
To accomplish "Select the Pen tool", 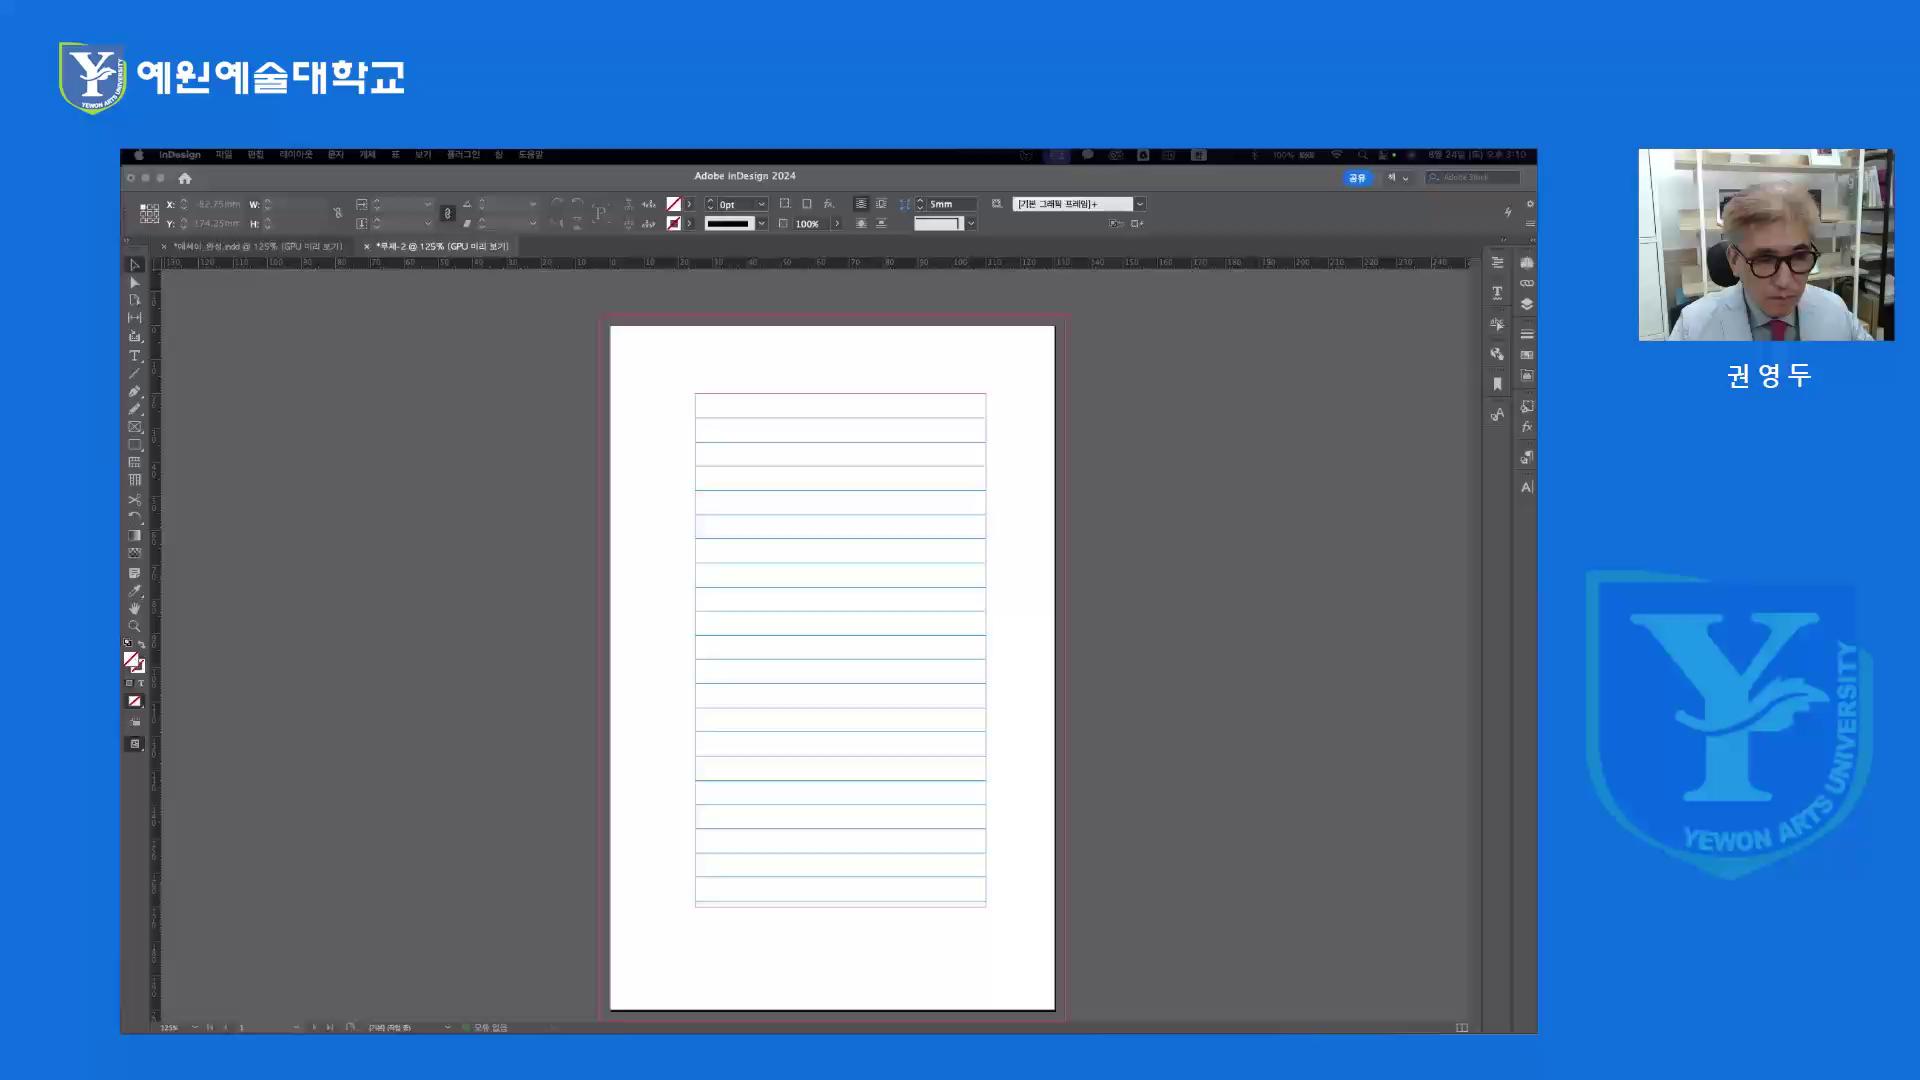I will pos(134,391).
